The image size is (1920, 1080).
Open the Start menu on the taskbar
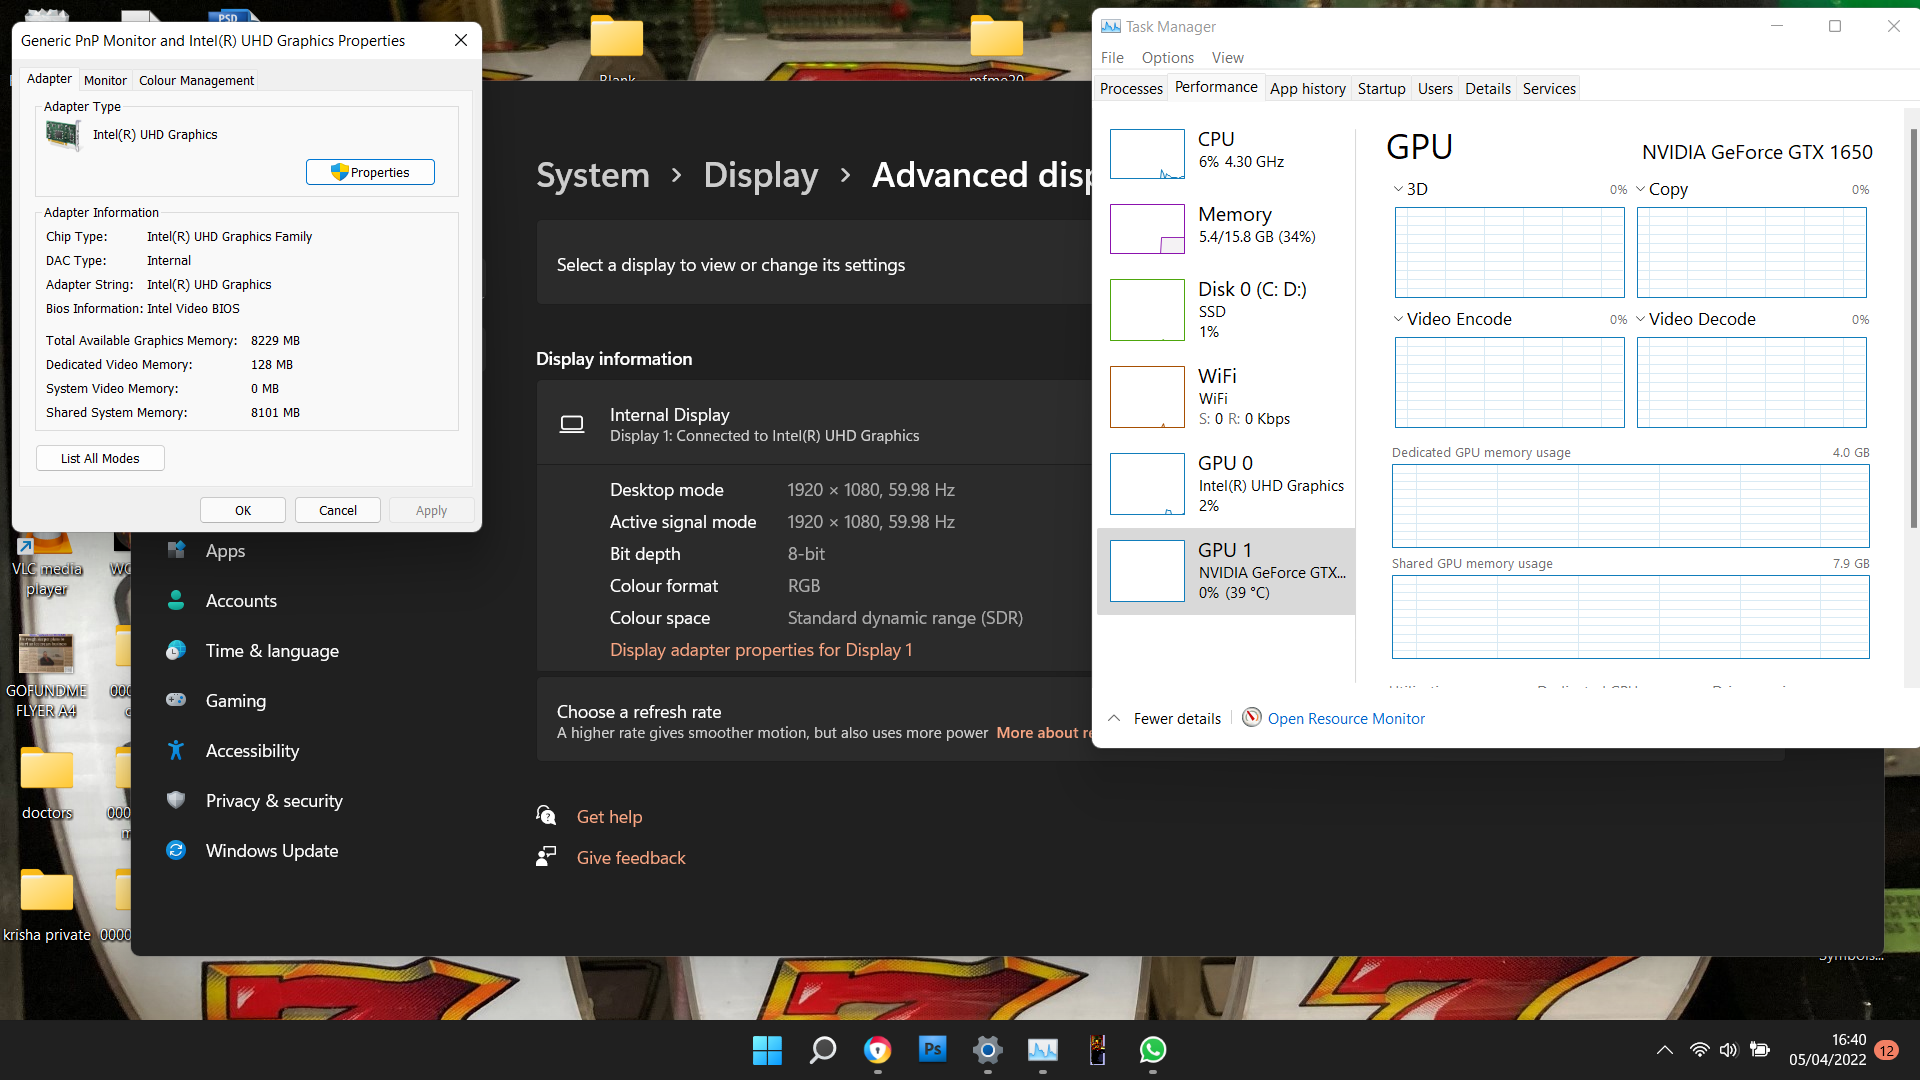point(767,1050)
